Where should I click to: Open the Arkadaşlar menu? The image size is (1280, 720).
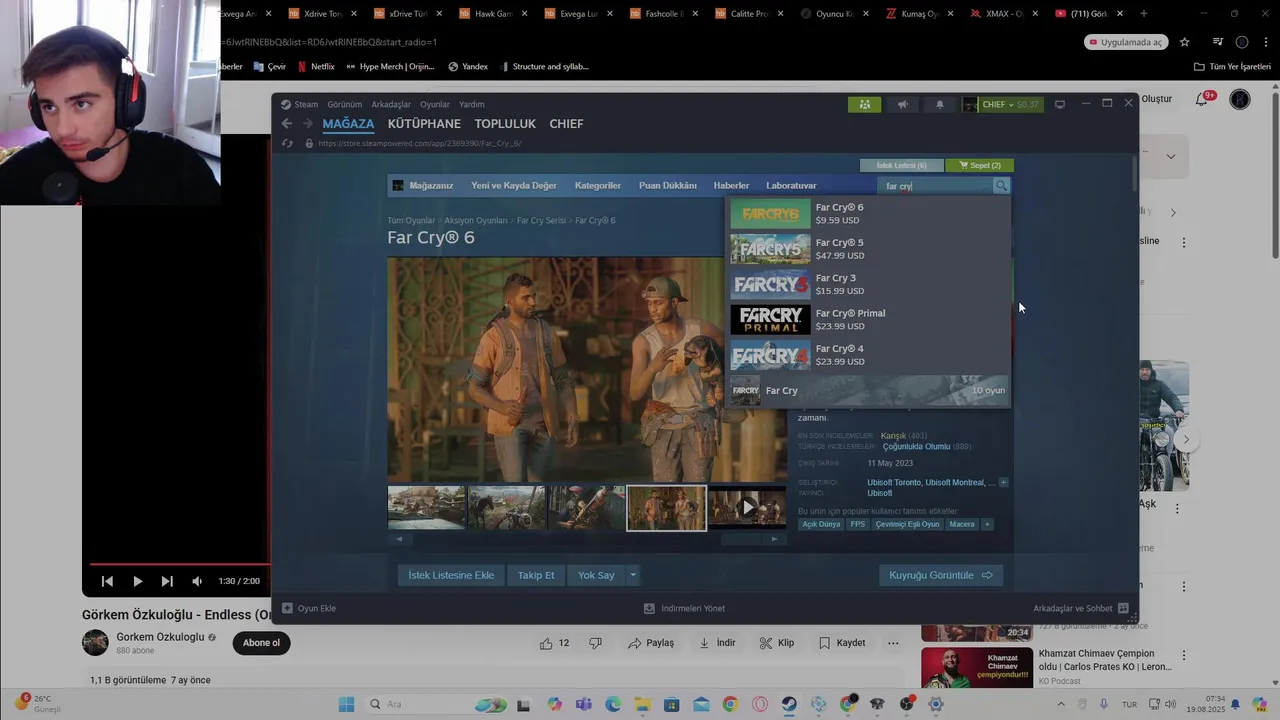[391, 104]
